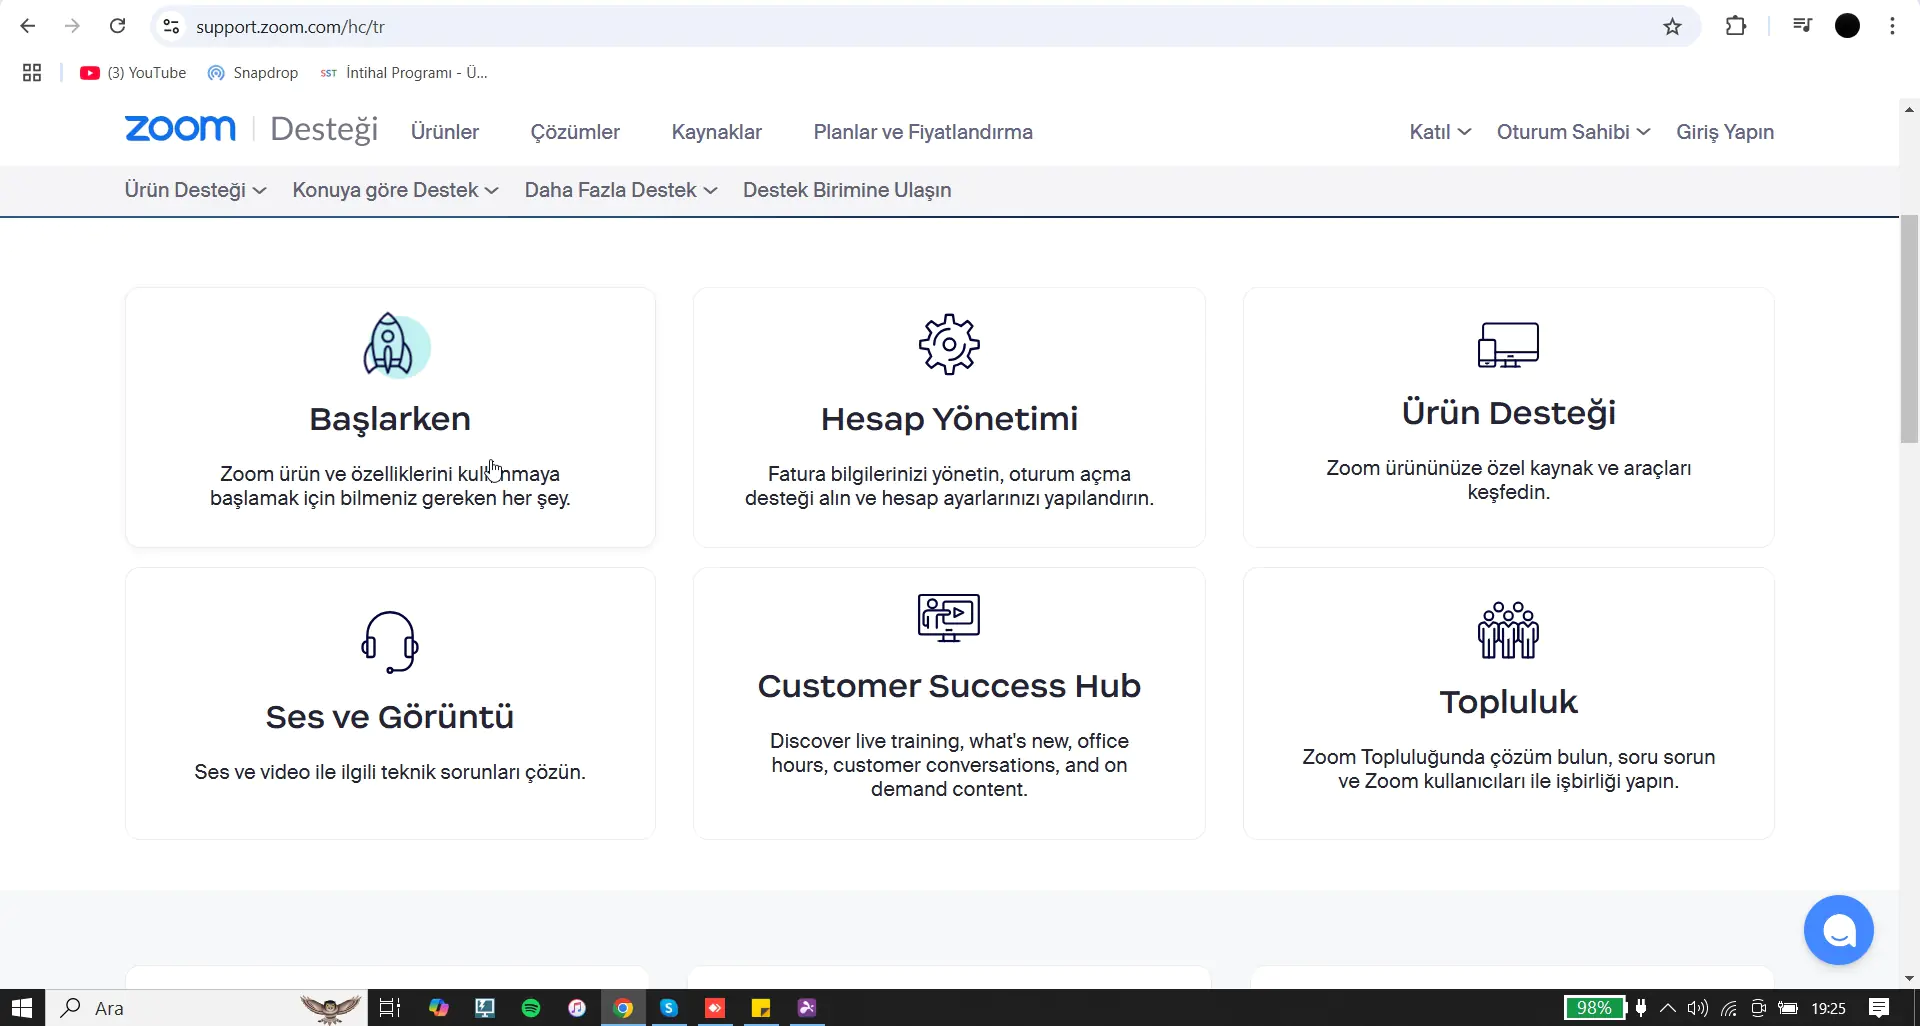Click the gear icon for Hesap Yönetimi

point(949,345)
